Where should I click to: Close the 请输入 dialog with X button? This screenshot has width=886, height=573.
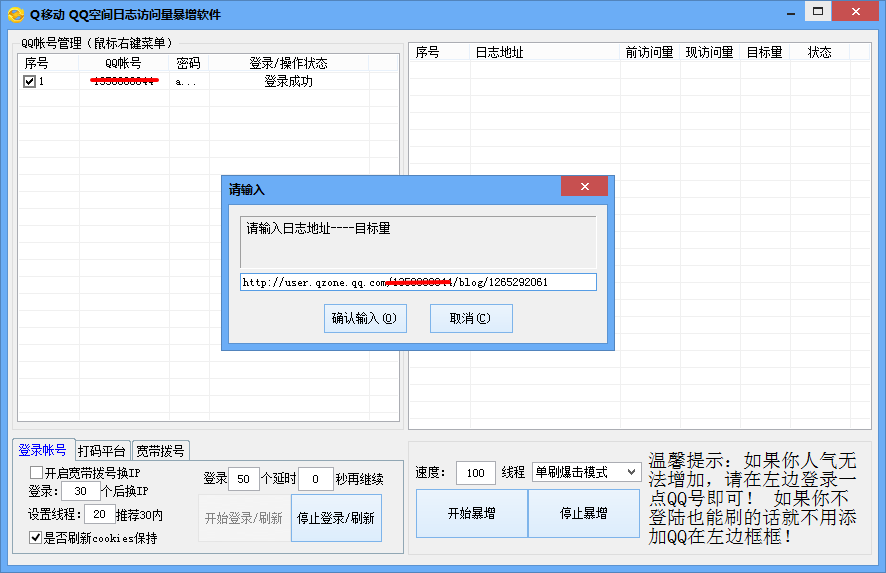coord(584,186)
